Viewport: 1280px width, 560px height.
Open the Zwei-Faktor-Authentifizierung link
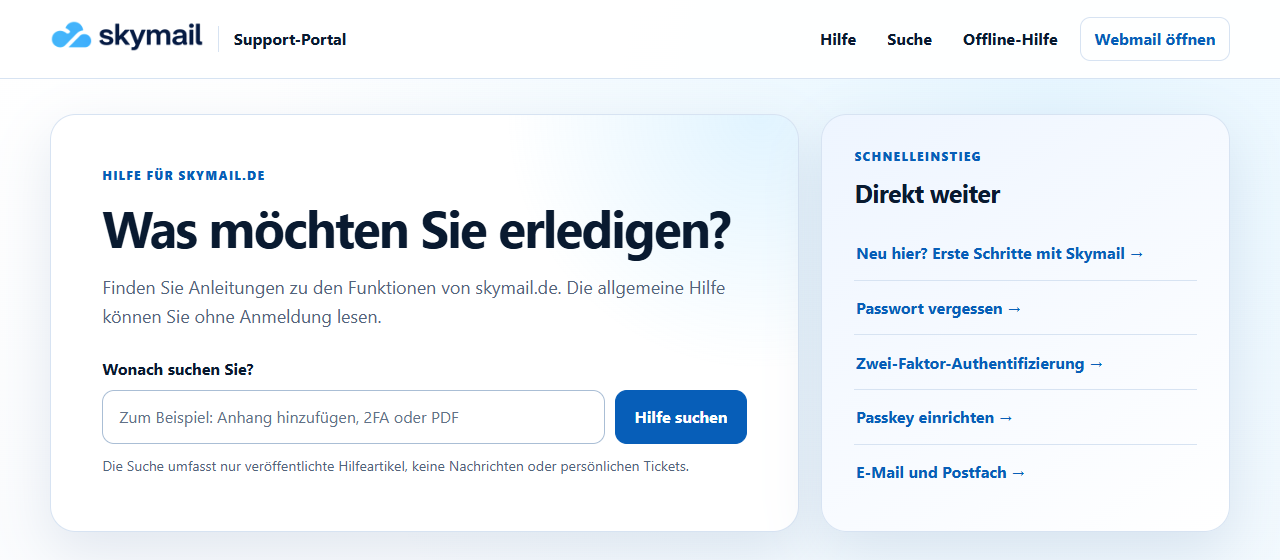click(x=980, y=364)
